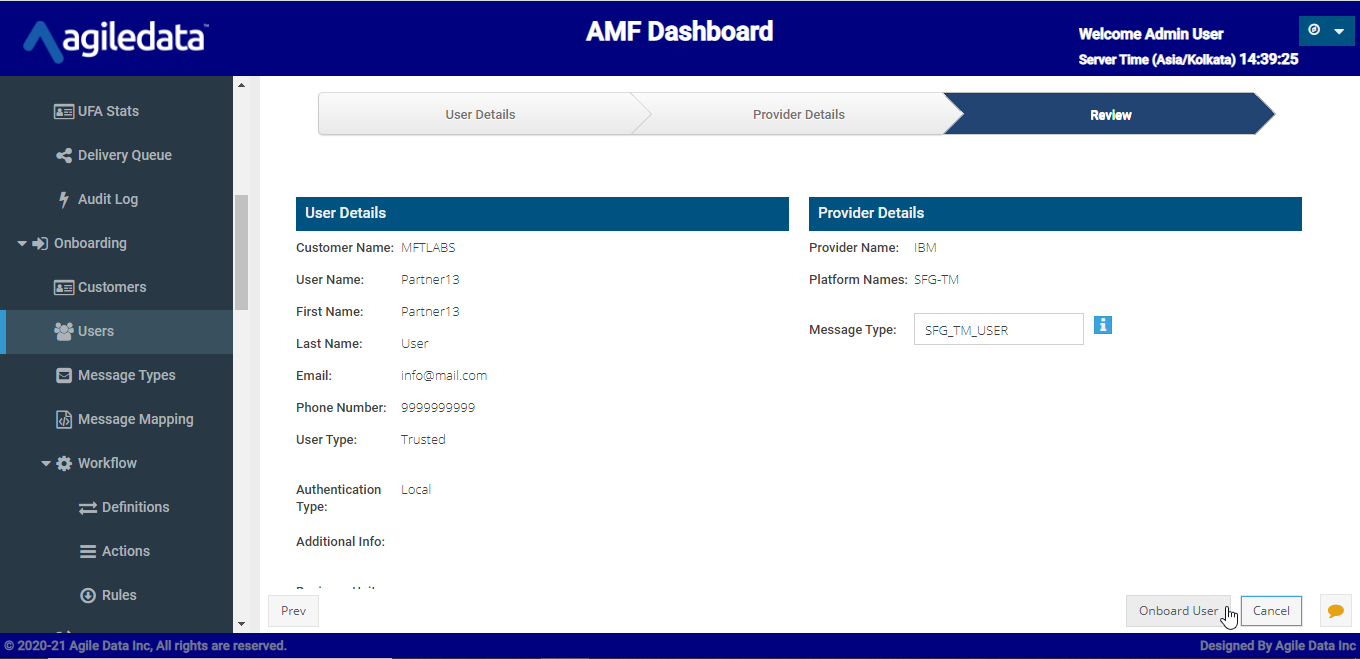Collapse the Workflow submenu arrow
Screen dimensions: 1360x659
click(x=46, y=463)
